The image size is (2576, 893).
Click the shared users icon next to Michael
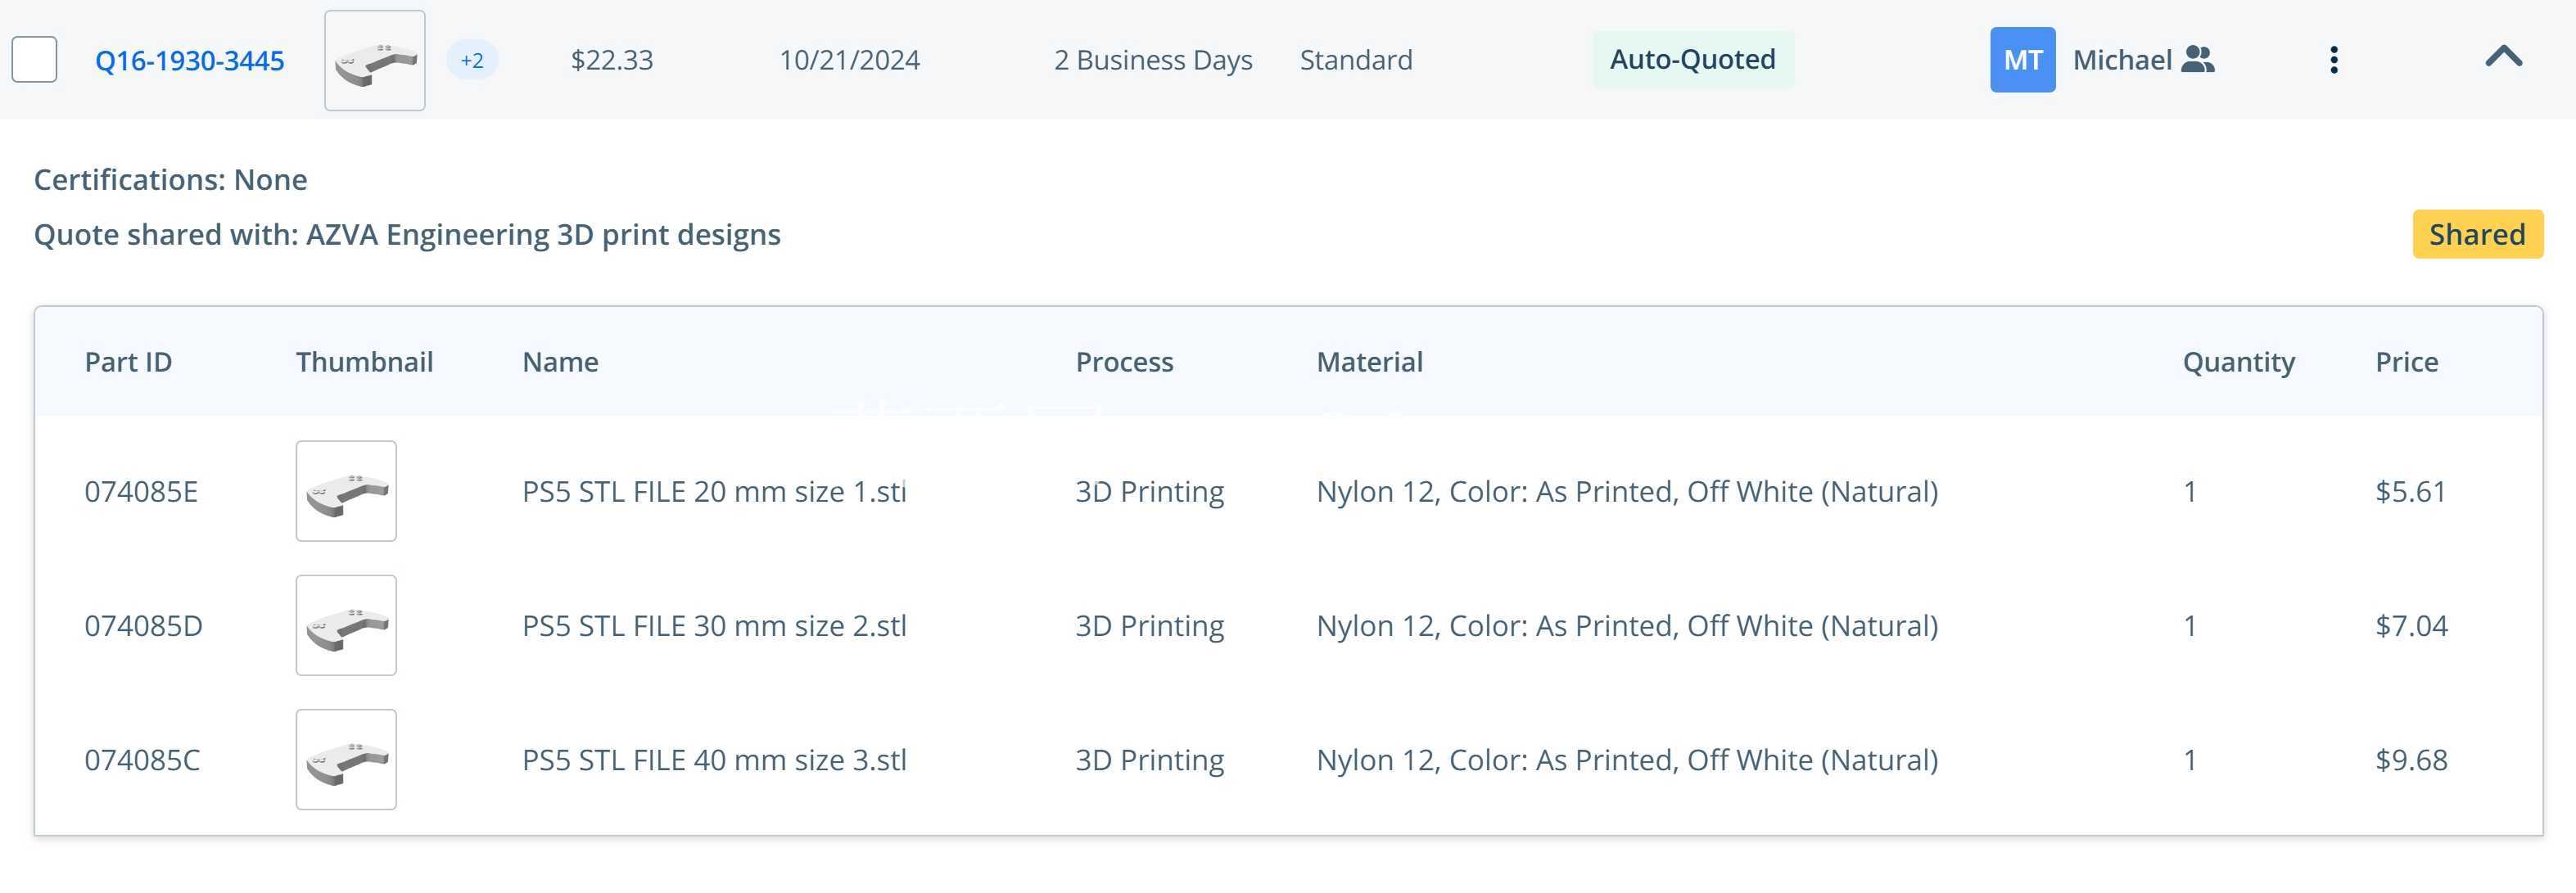coord(2198,60)
